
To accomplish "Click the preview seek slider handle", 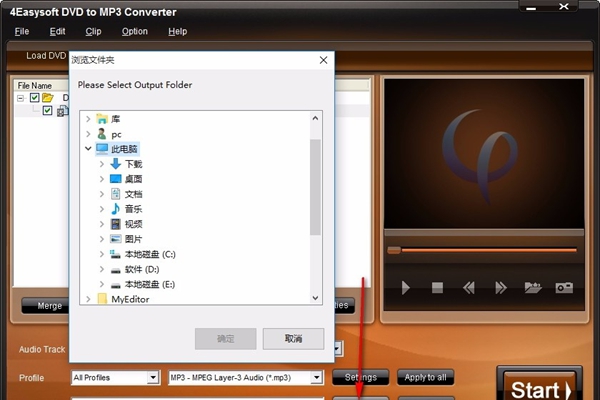I will click(x=394, y=250).
